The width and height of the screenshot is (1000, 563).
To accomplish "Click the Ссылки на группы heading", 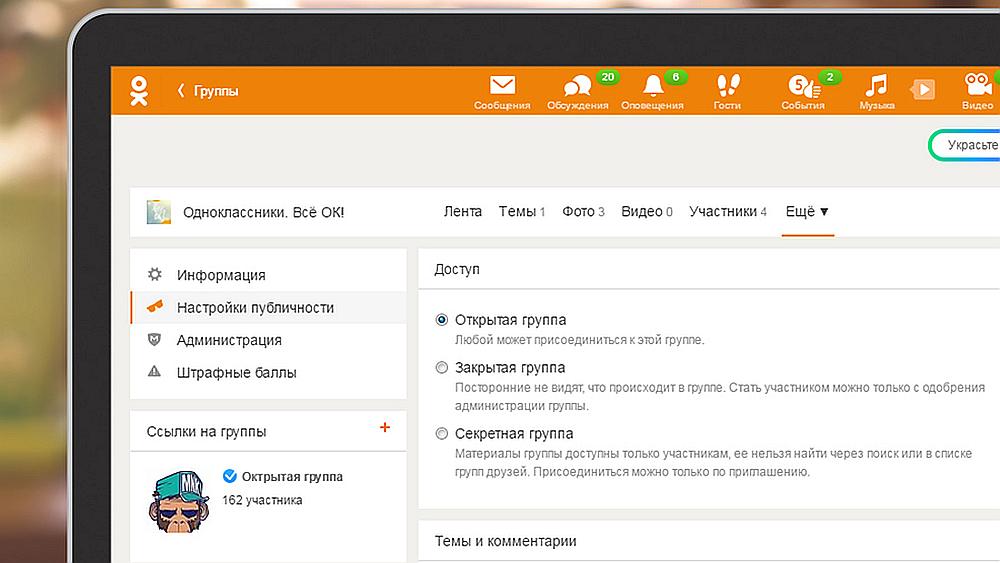I will coord(206,432).
